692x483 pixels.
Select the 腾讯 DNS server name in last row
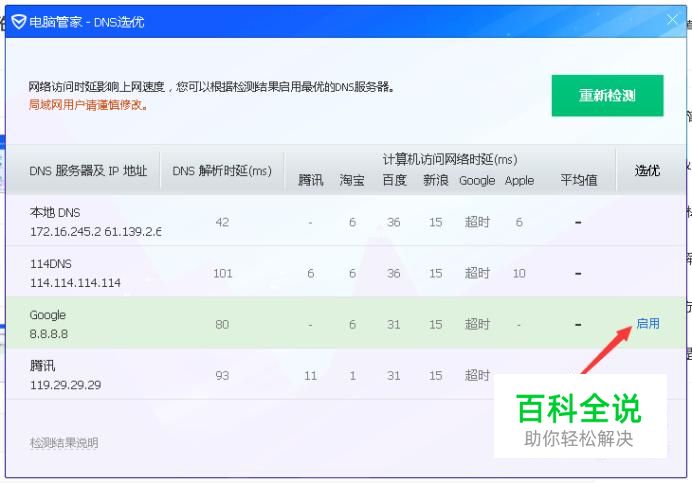tap(42, 366)
